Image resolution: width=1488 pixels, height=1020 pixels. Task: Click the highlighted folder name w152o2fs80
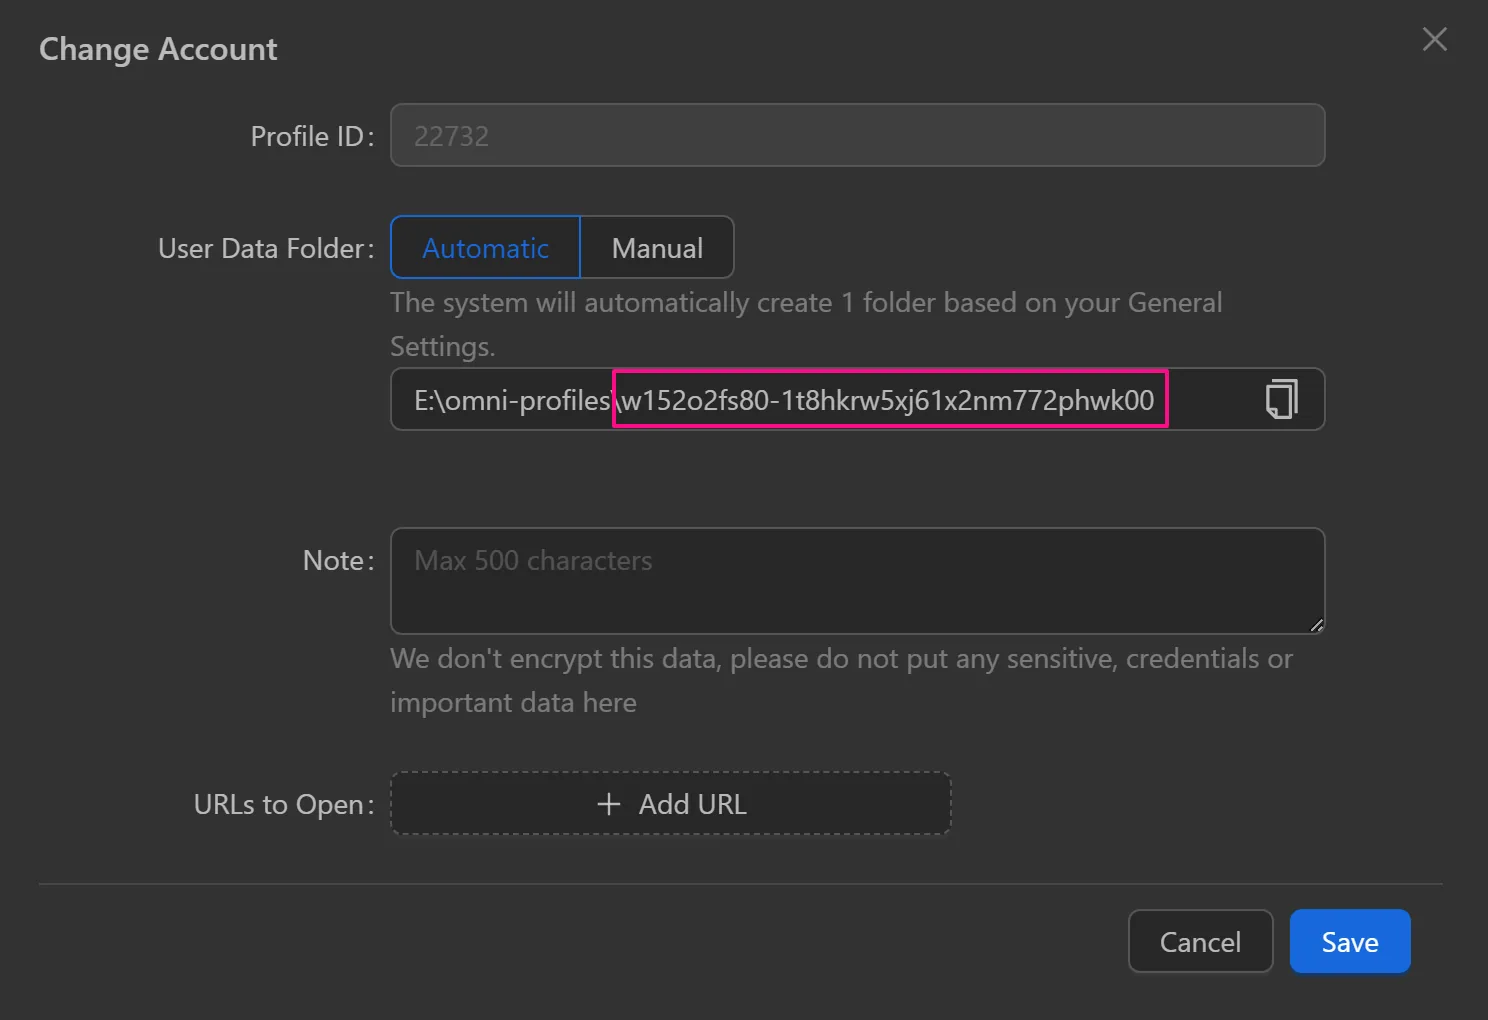tap(888, 400)
